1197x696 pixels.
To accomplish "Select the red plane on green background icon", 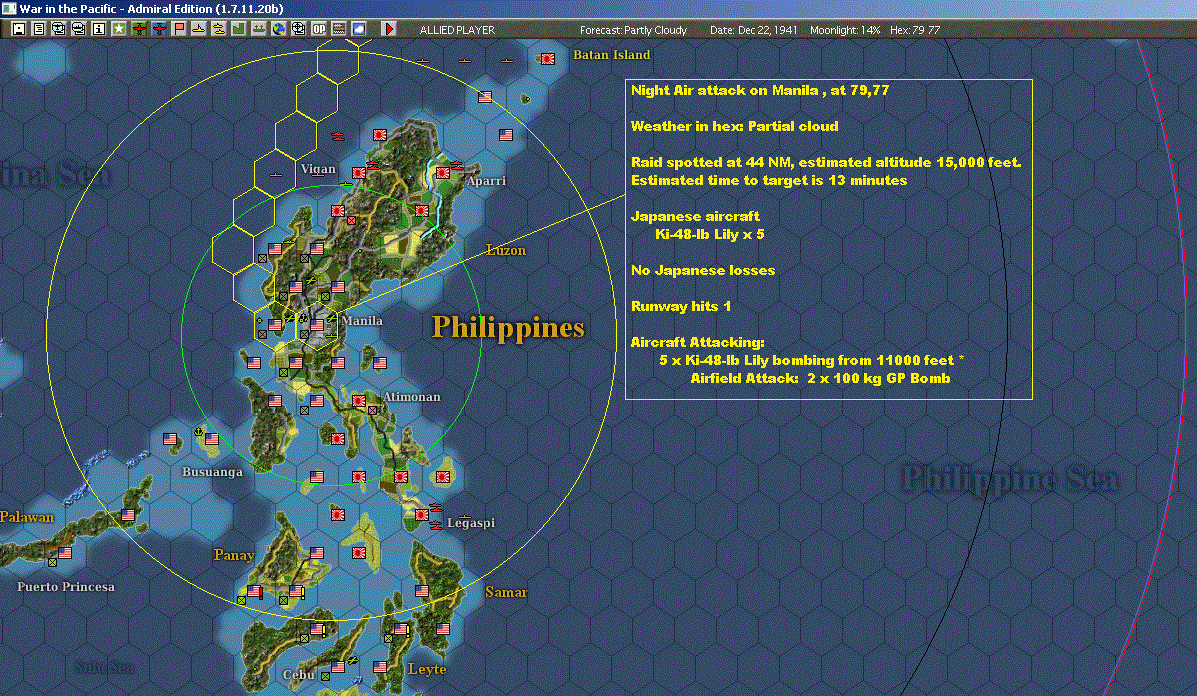I will pyautogui.click(x=139, y=29).
